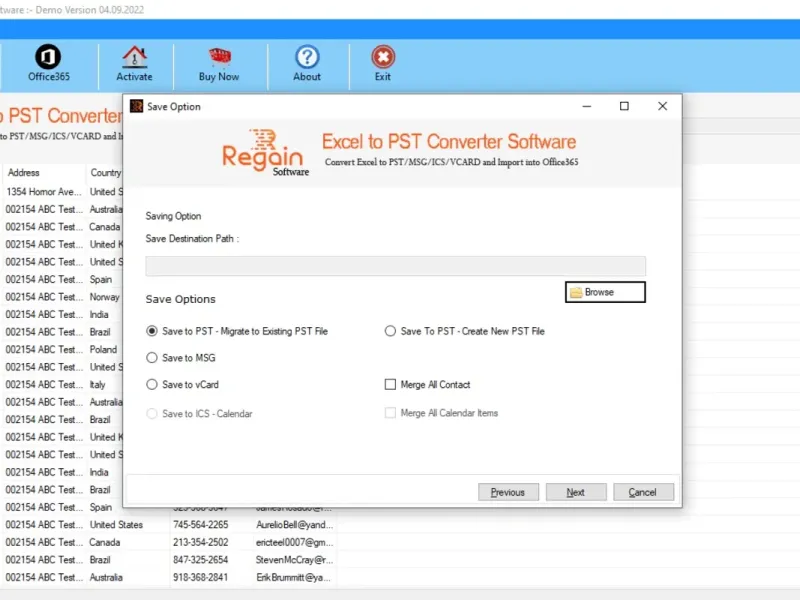800x600 pixels.
Task: Click the ericteel0007@gm... email cell
Action: 294,542
